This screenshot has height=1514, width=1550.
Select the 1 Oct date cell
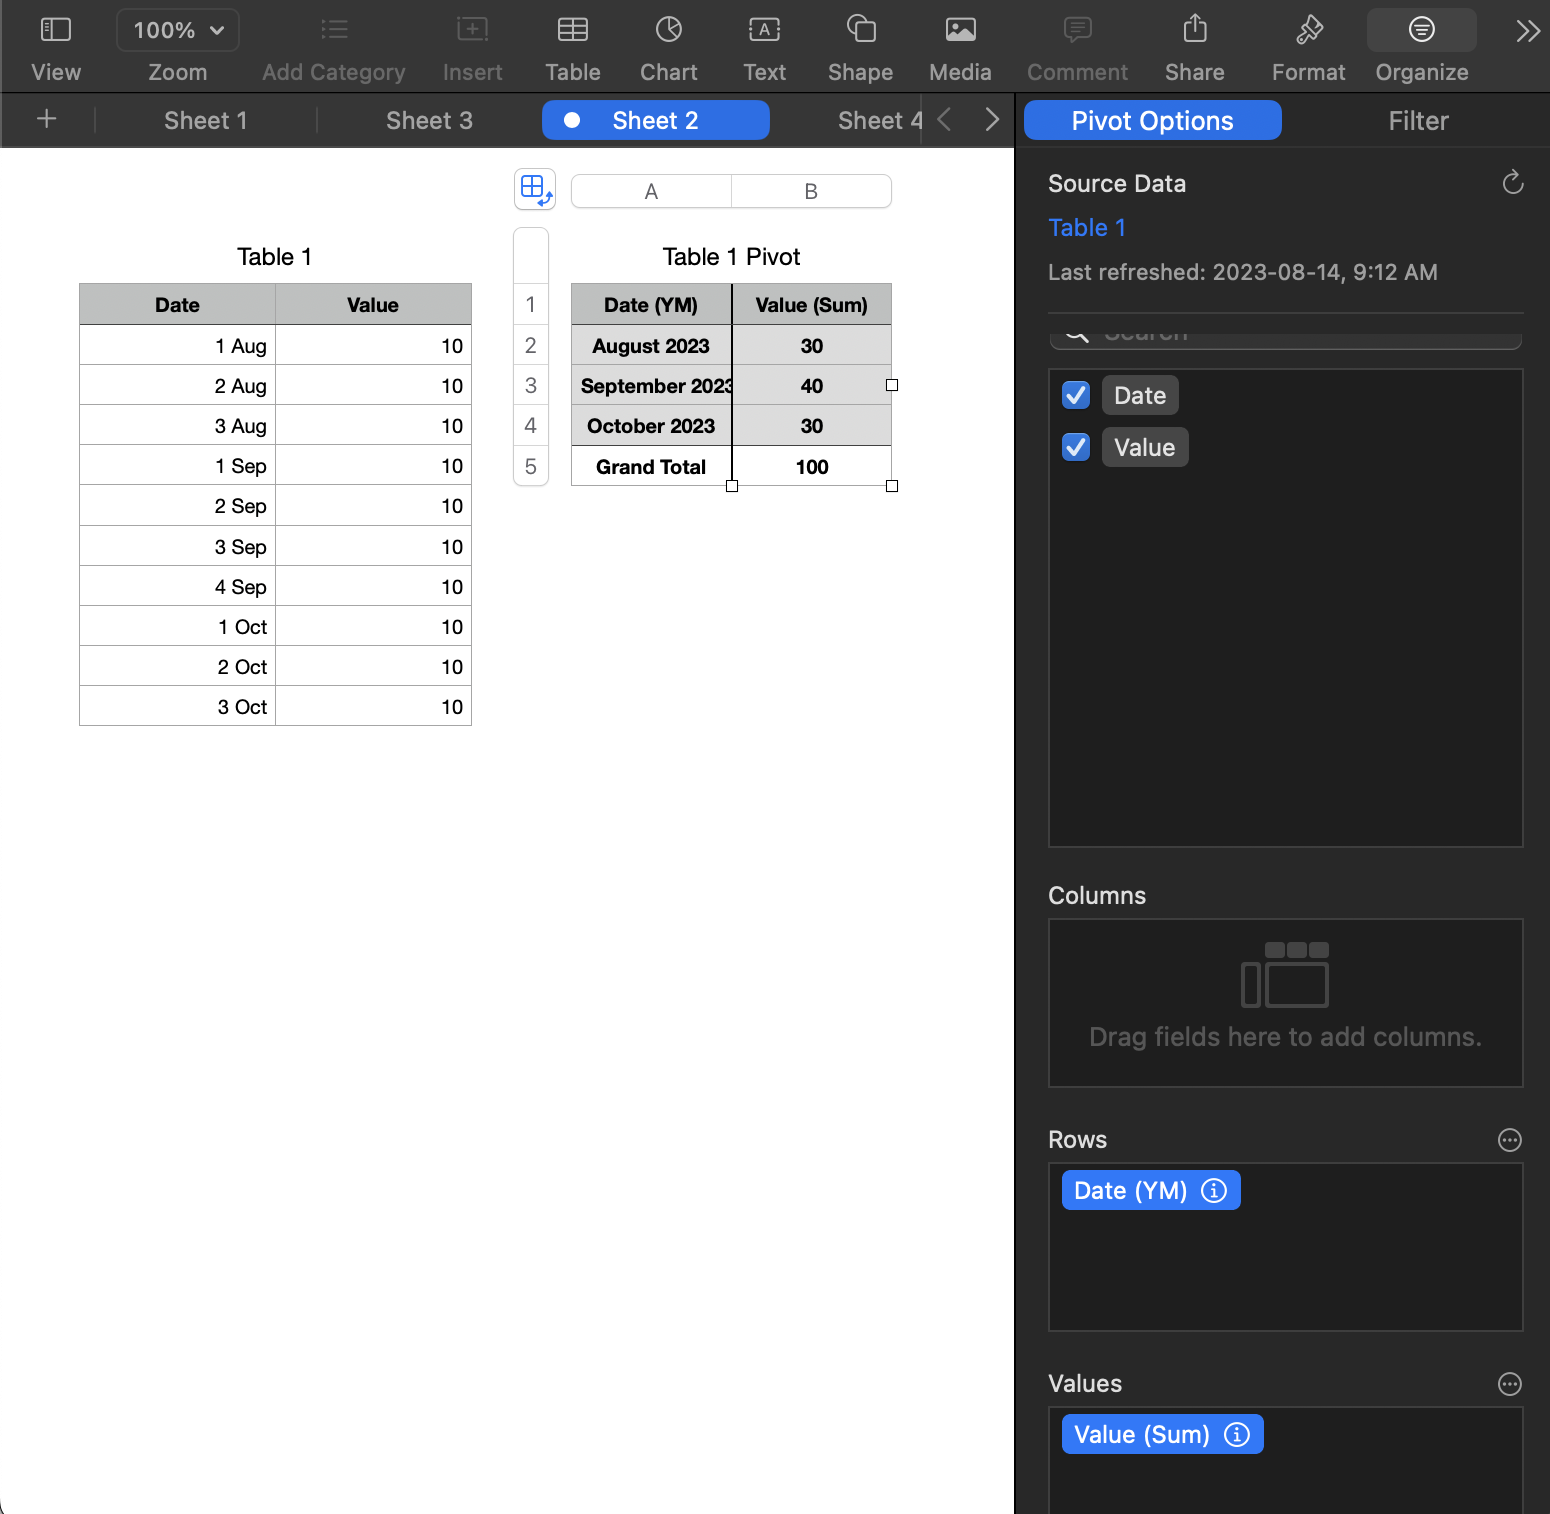coord(177,626)
